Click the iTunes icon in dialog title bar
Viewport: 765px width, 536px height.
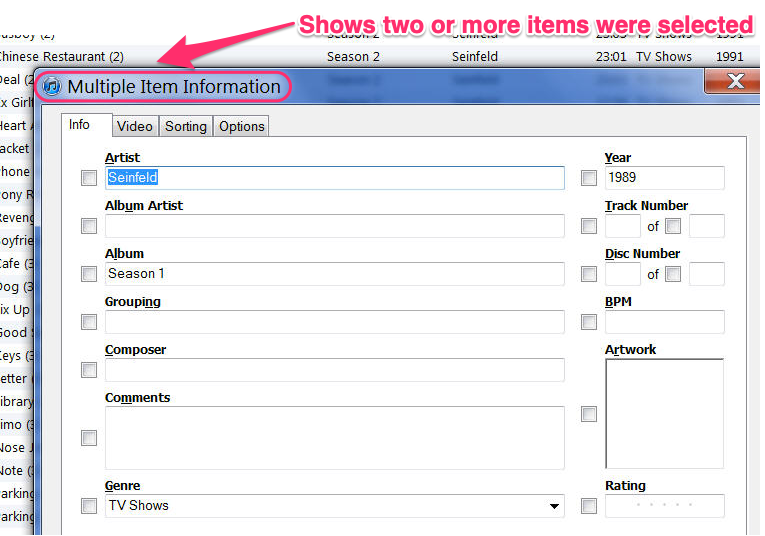point(52,86)
